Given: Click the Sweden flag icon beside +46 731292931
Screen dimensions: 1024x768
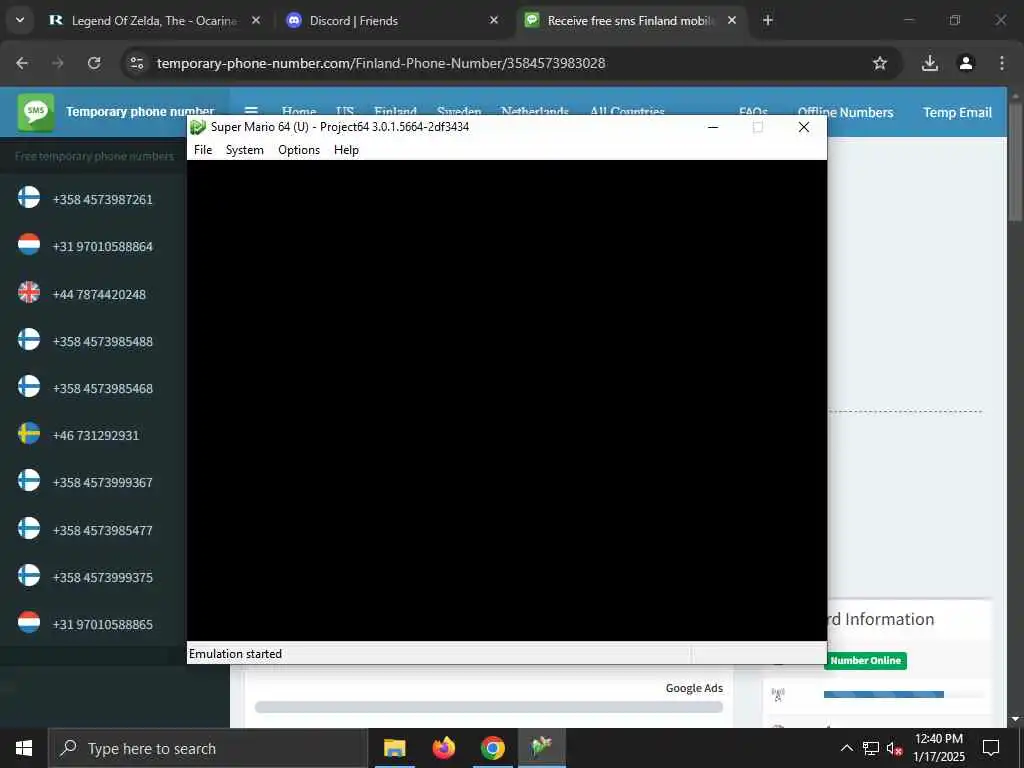Looking at the screenshot, I should click(x=29, y=433).
